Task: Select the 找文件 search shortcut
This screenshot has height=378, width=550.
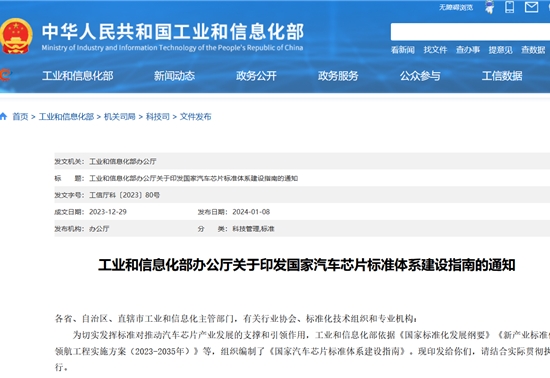Action: click(x=435, y=50)
